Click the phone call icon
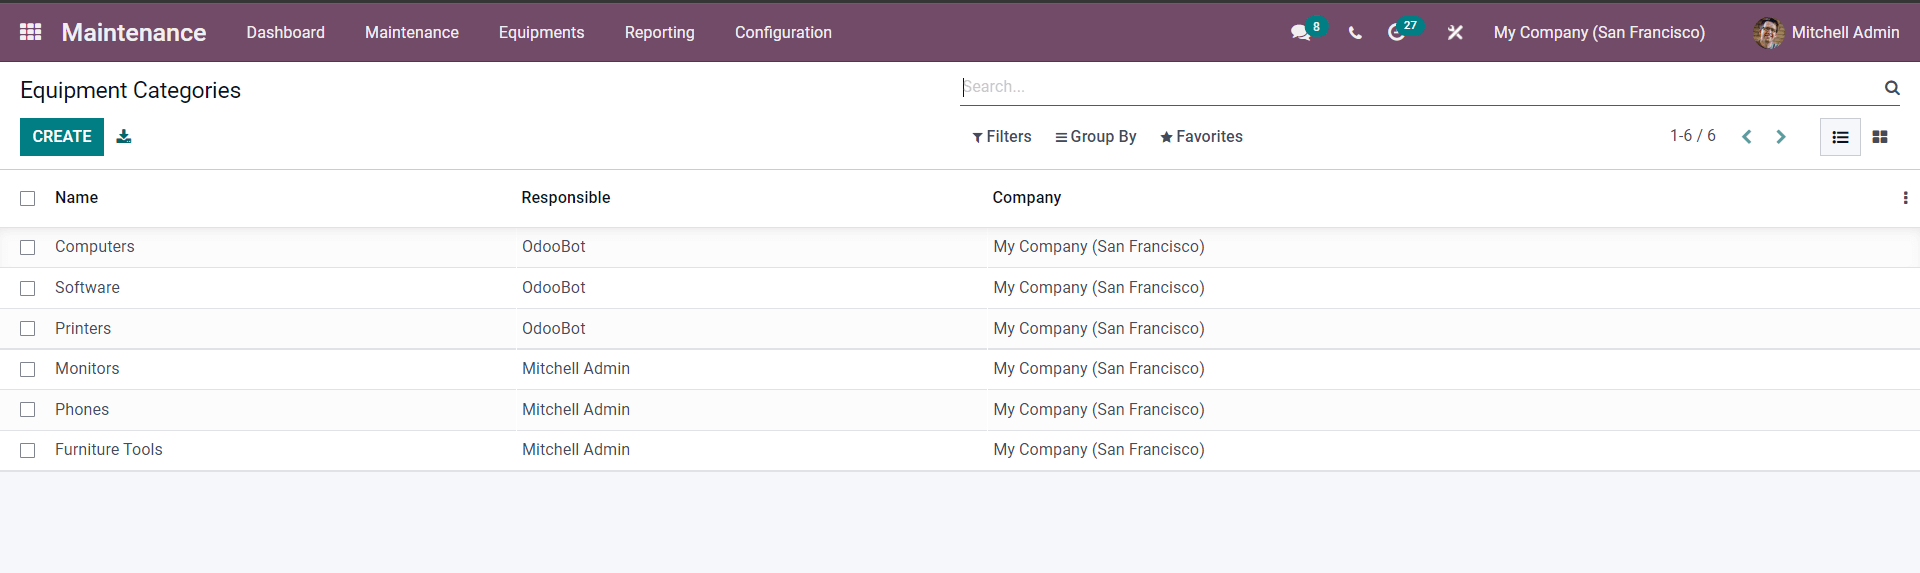 [1355, 33]
